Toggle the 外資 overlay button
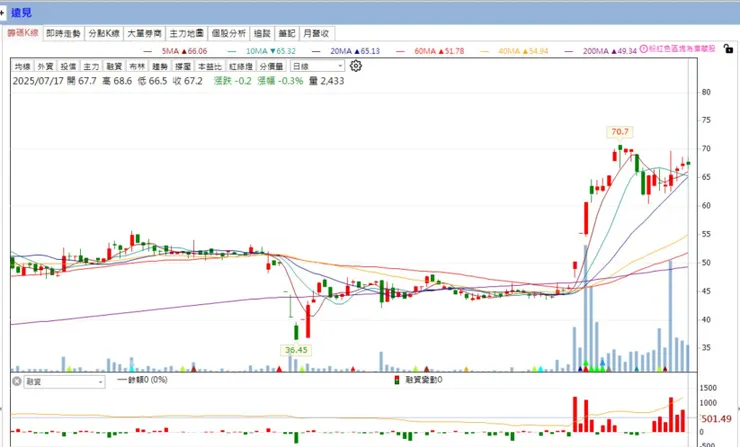The height and width of the screenshot is (447, 740). 45,66
